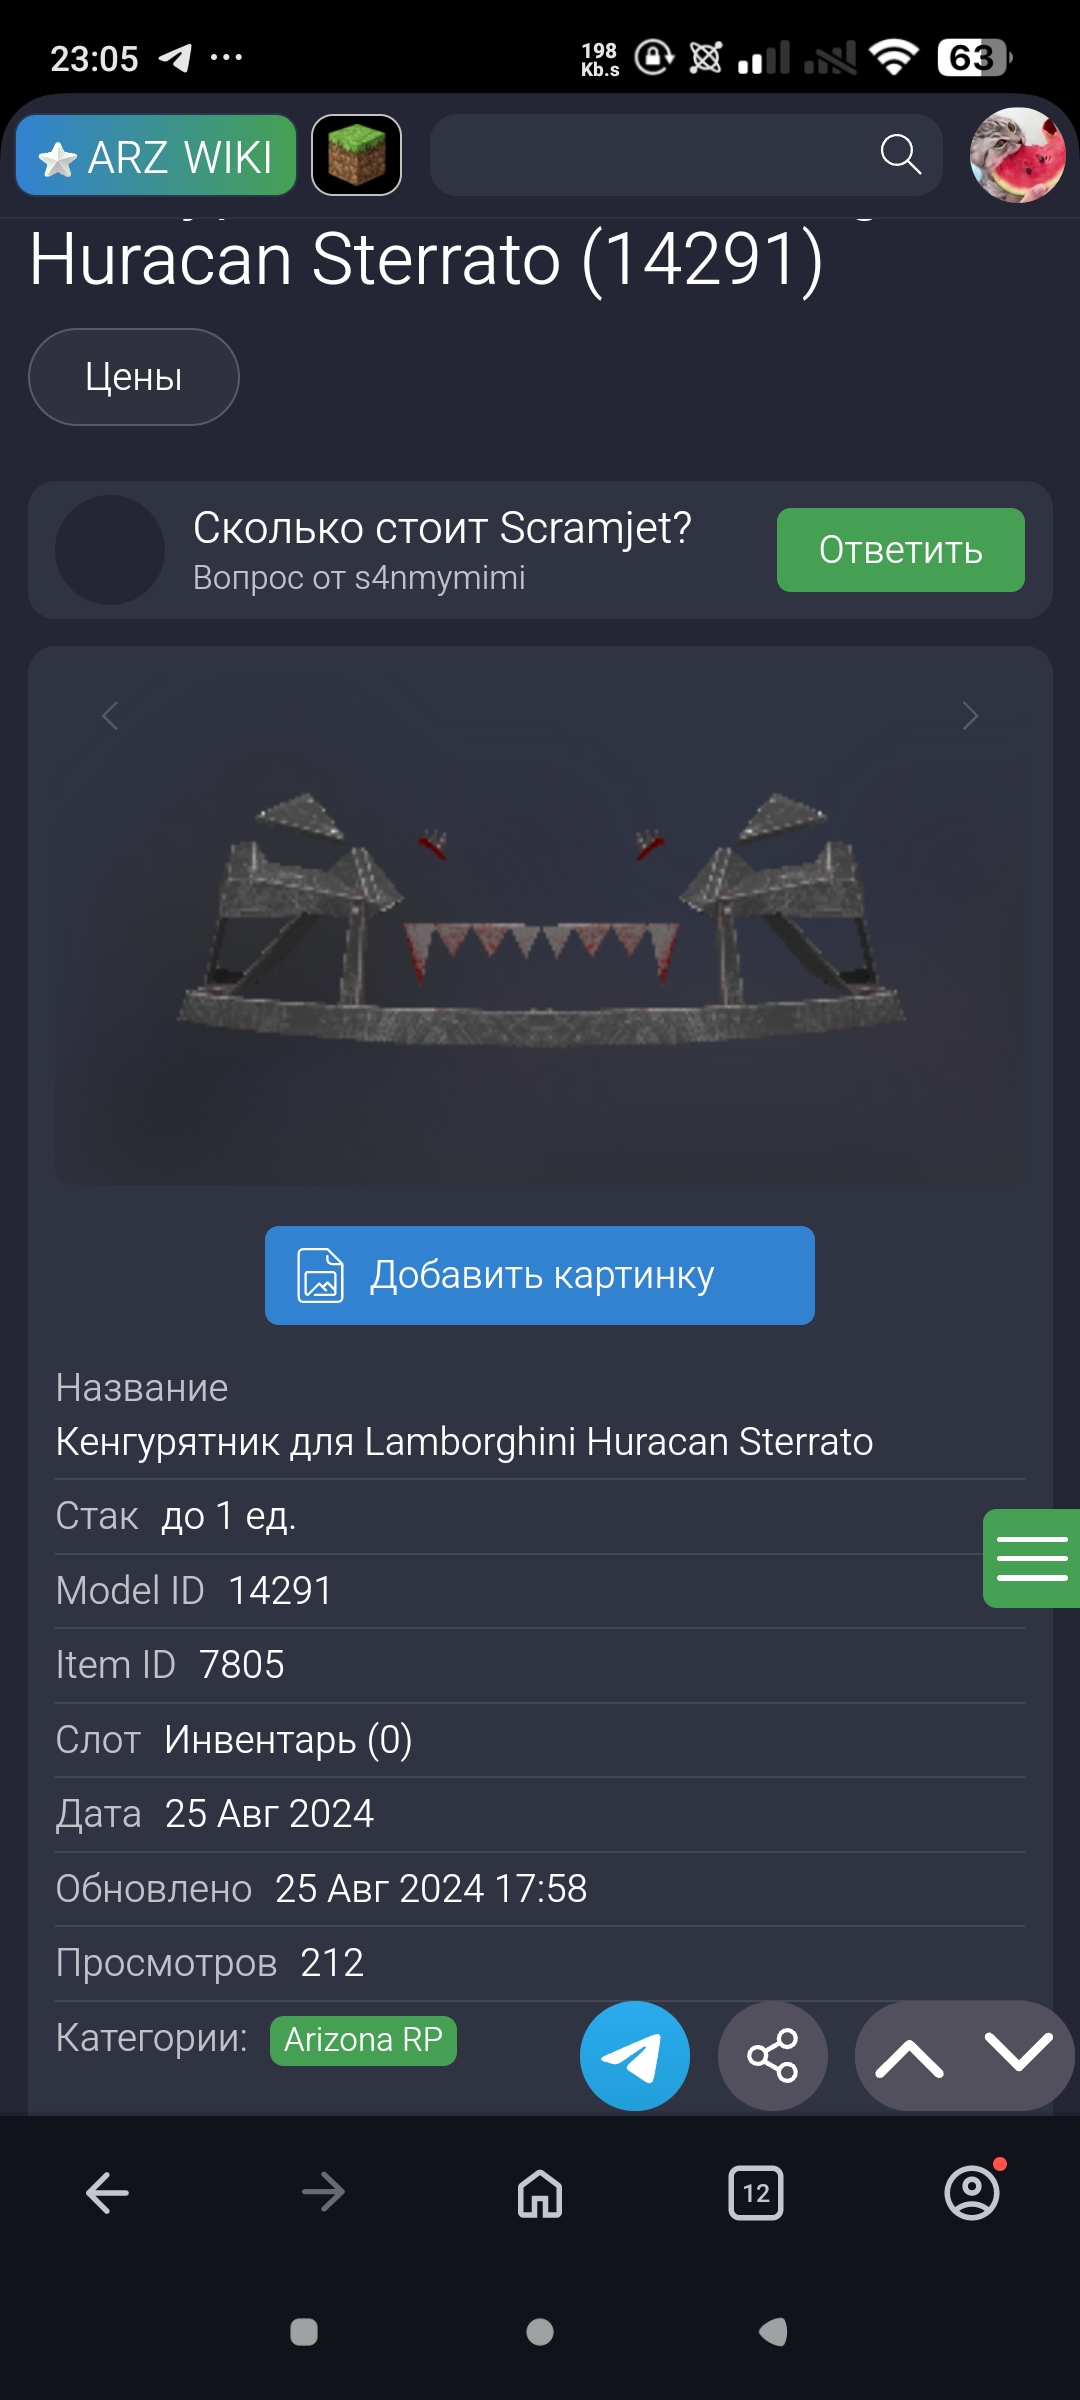Viewport: 1080px width, 2400px height.
Task: Open the share options icon
Action: click(773, 2056)
